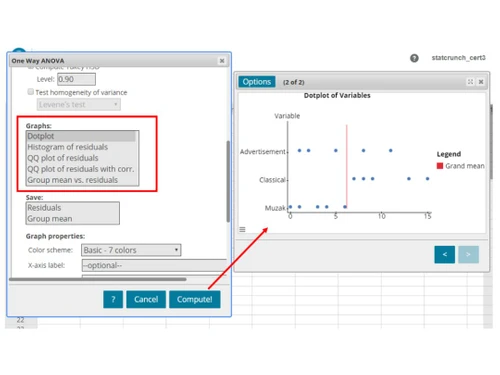Viewport: 500px width, 375px height.
Task: Click the help icon near statcrunch_cert3
Action: tap(414, 58)
